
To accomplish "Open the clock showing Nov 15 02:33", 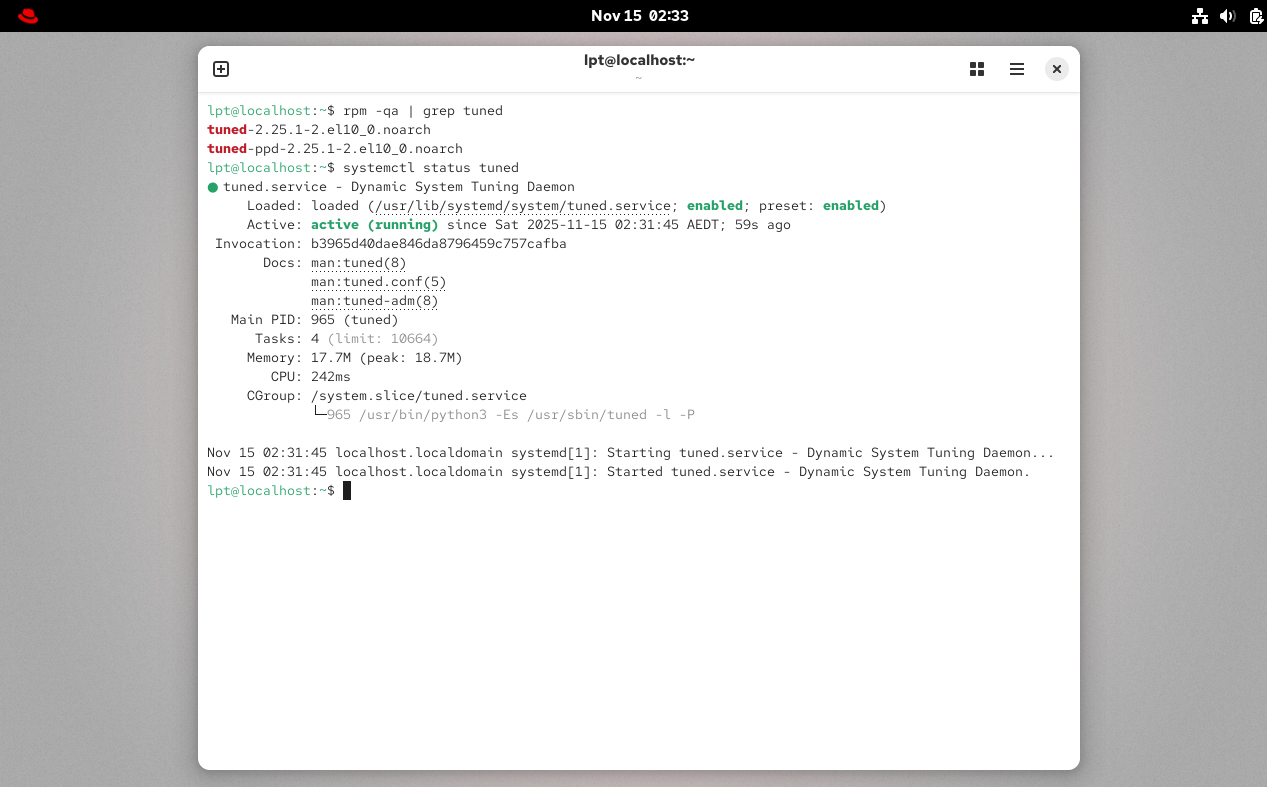I will [x=639, y=16].
